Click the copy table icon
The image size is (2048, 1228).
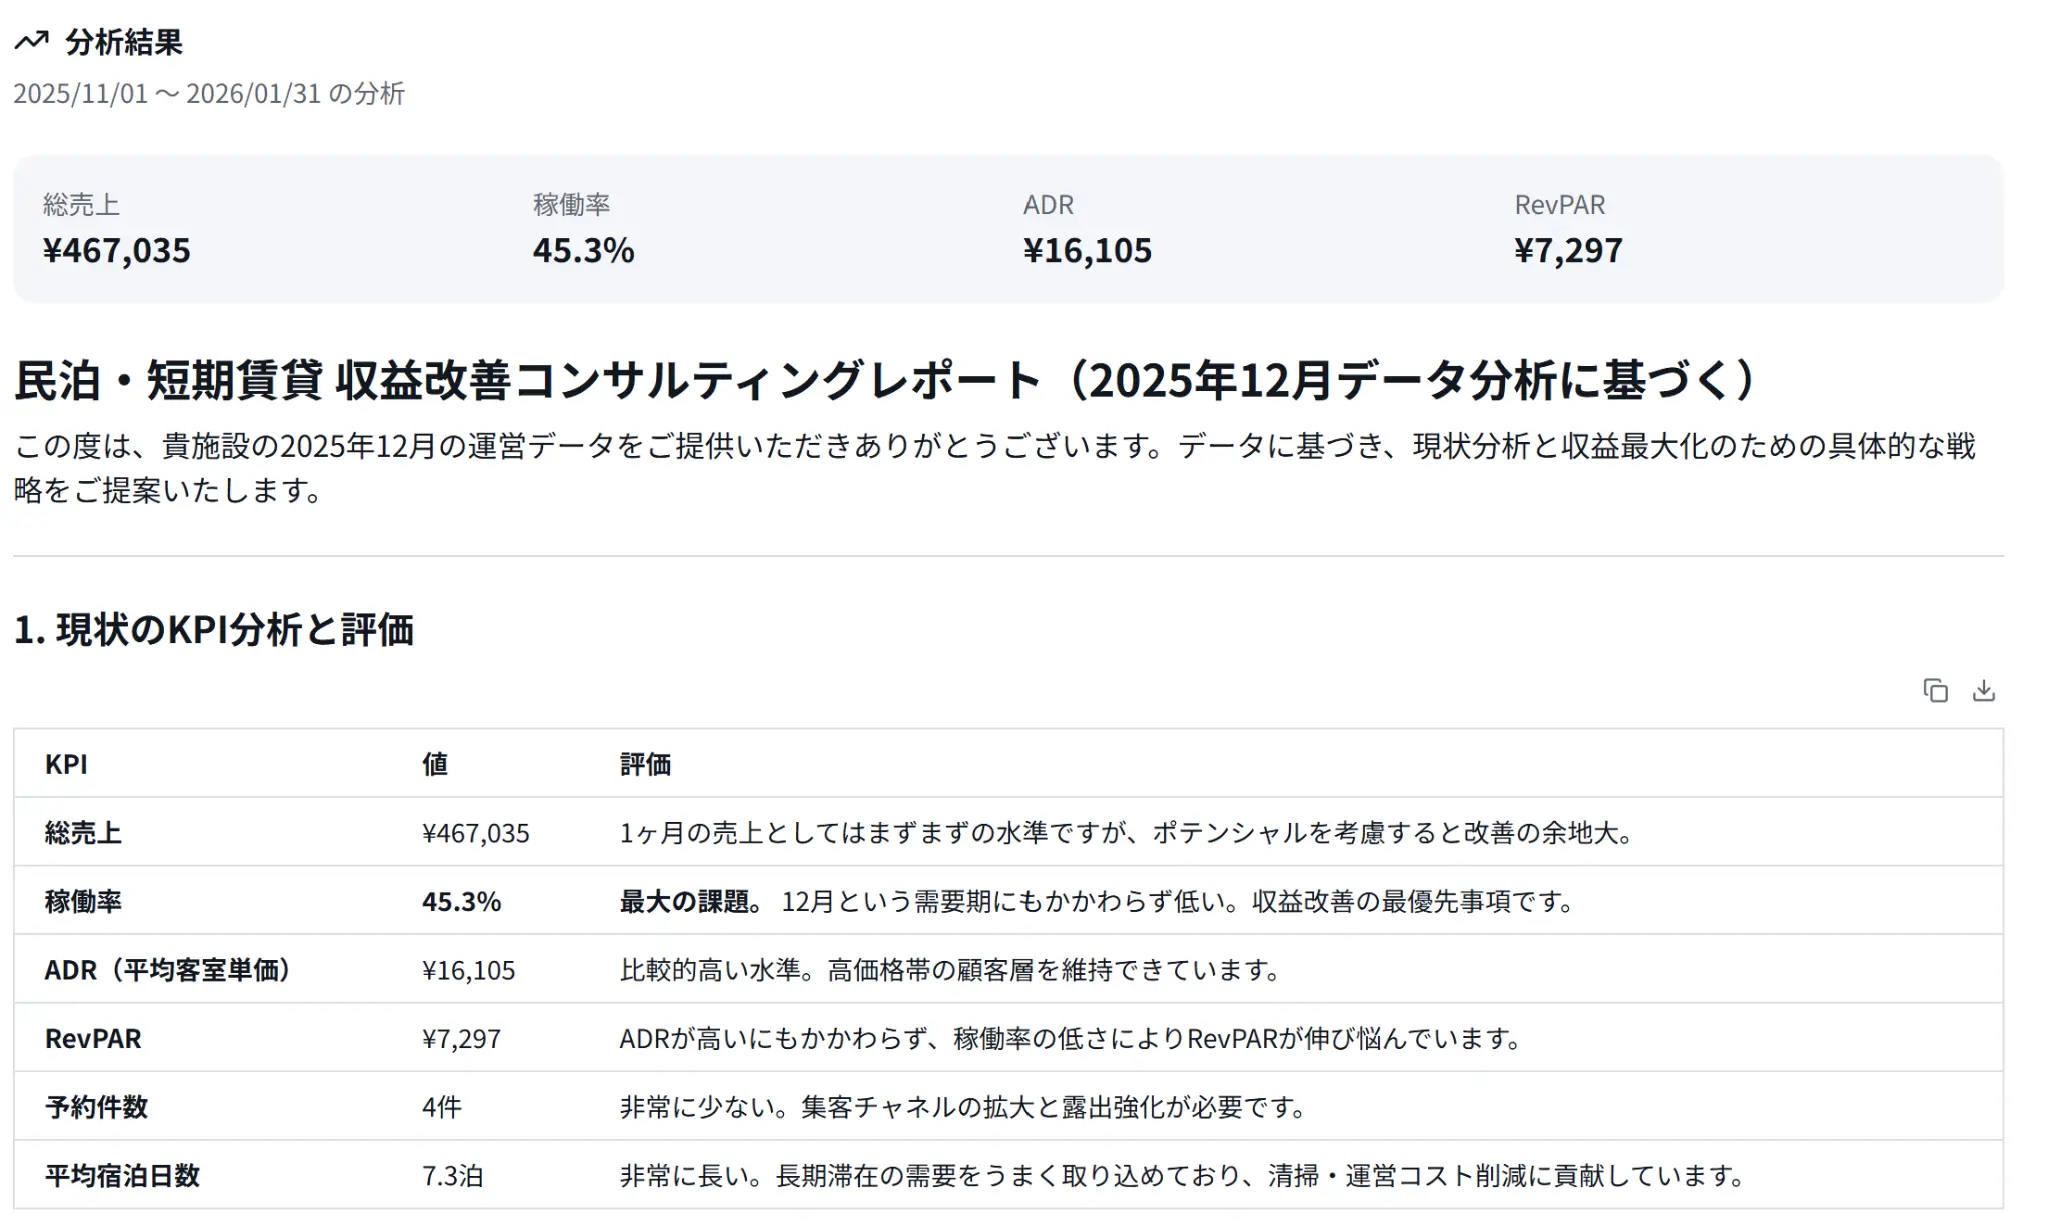coord(1935,691)
